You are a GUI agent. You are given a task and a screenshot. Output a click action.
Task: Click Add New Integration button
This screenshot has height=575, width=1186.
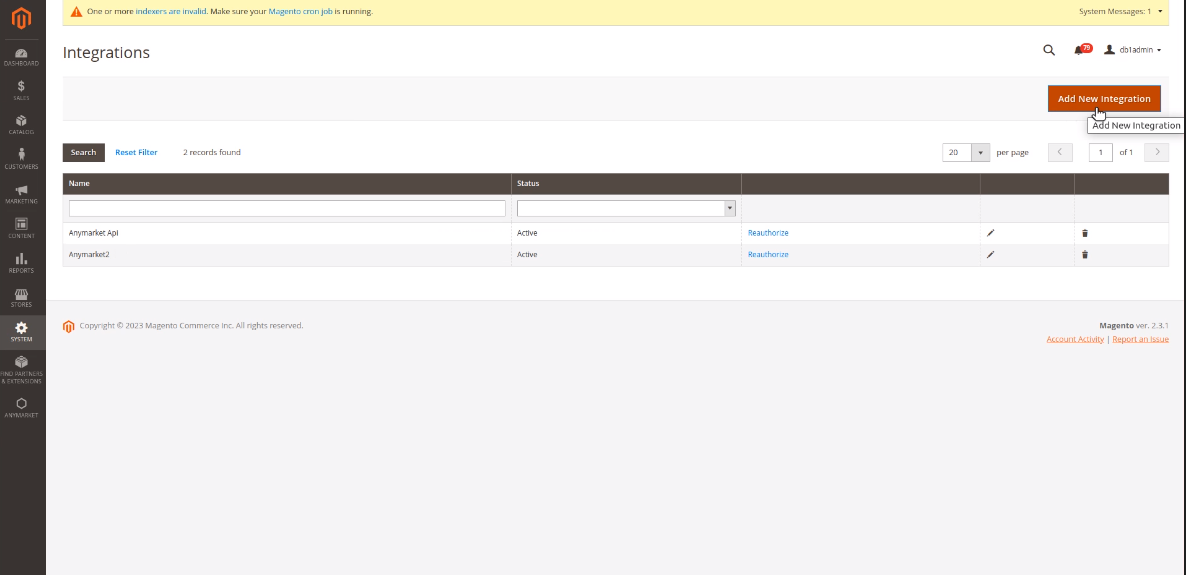tap(1104, 98)
